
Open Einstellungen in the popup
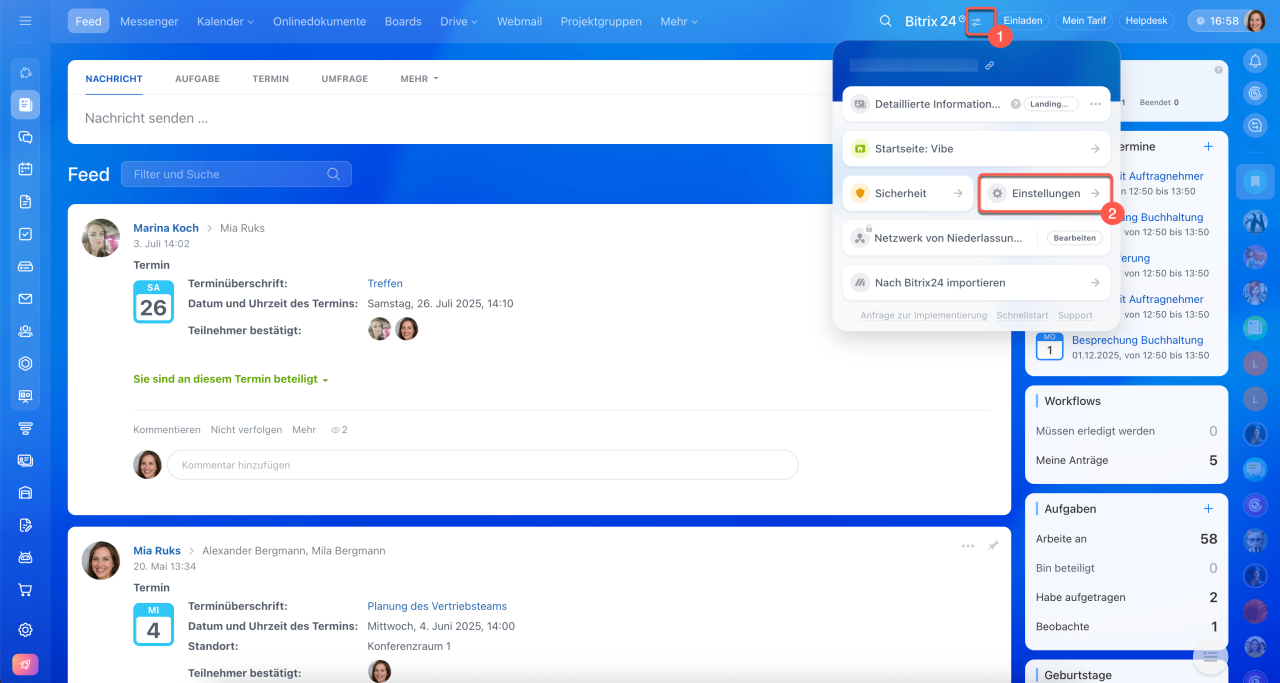(1044, 193)
